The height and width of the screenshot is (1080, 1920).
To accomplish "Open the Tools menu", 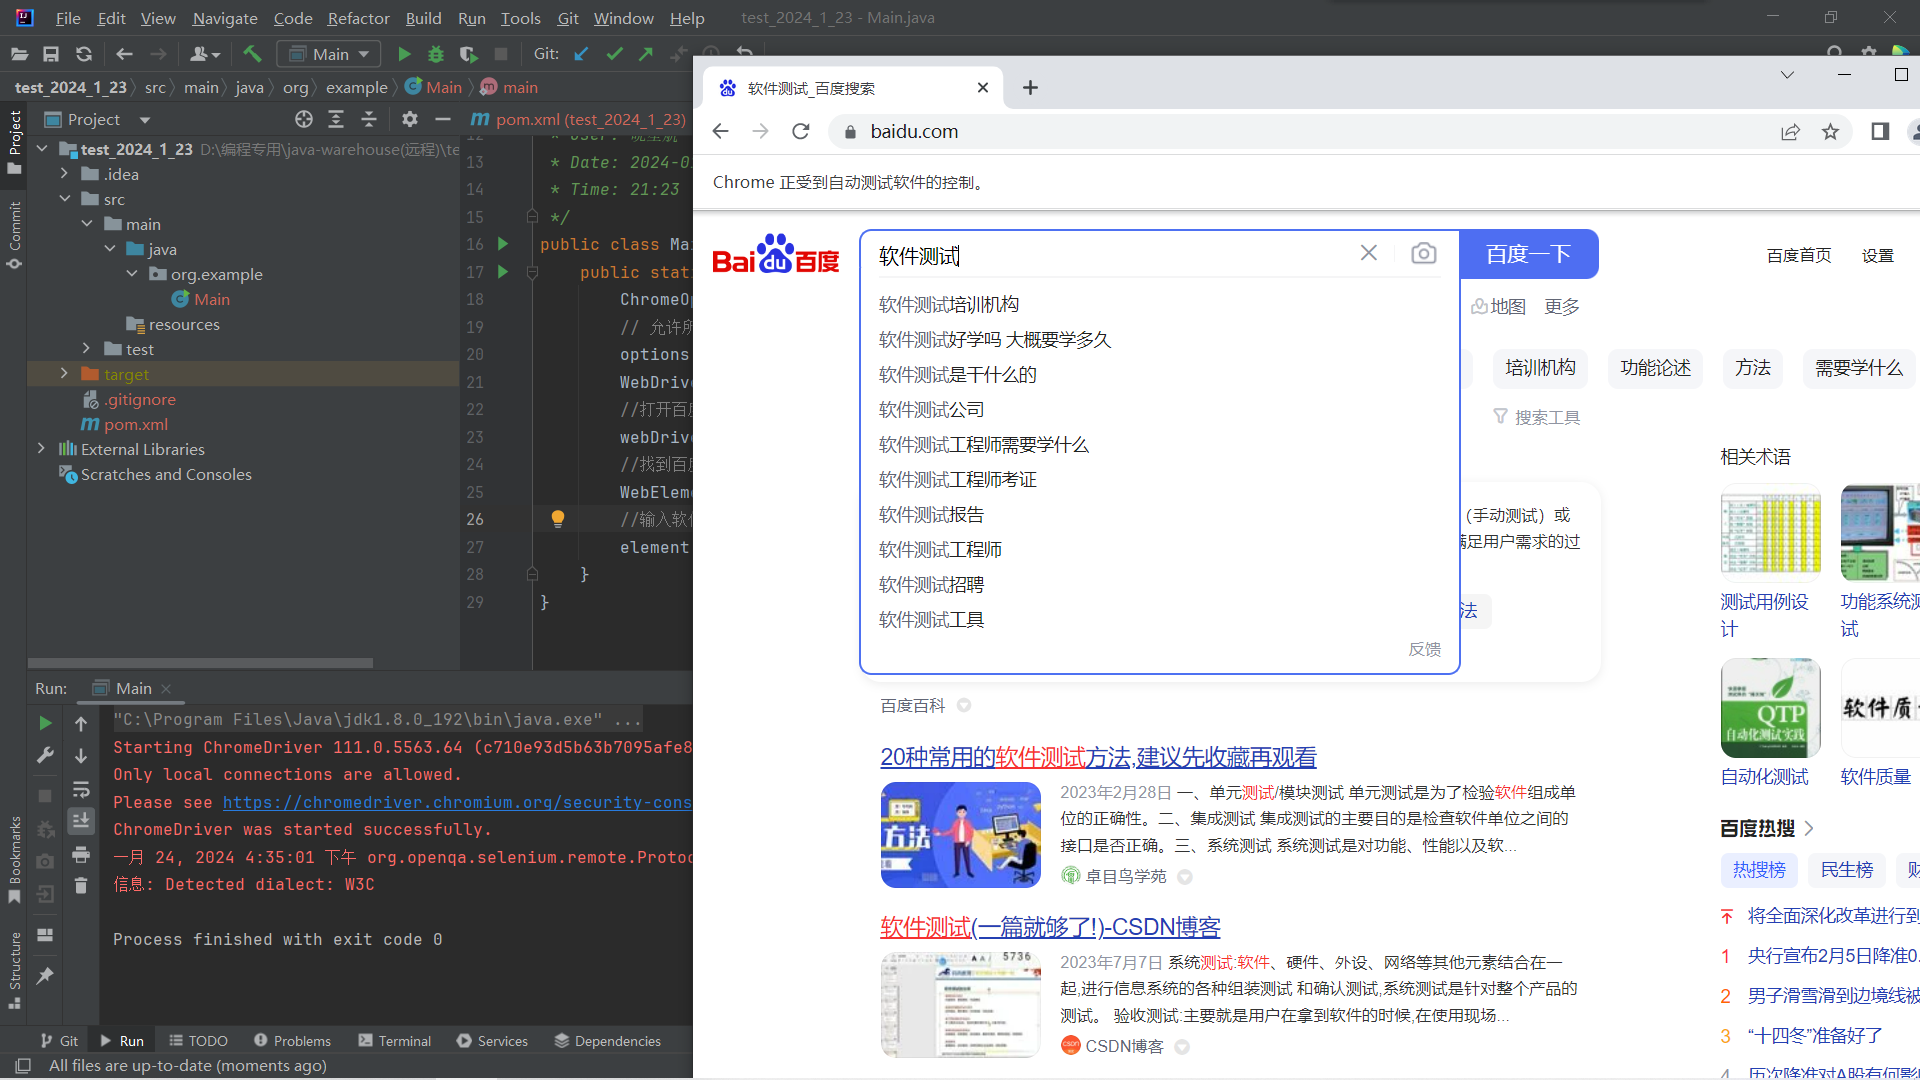I will click(520, 18).
